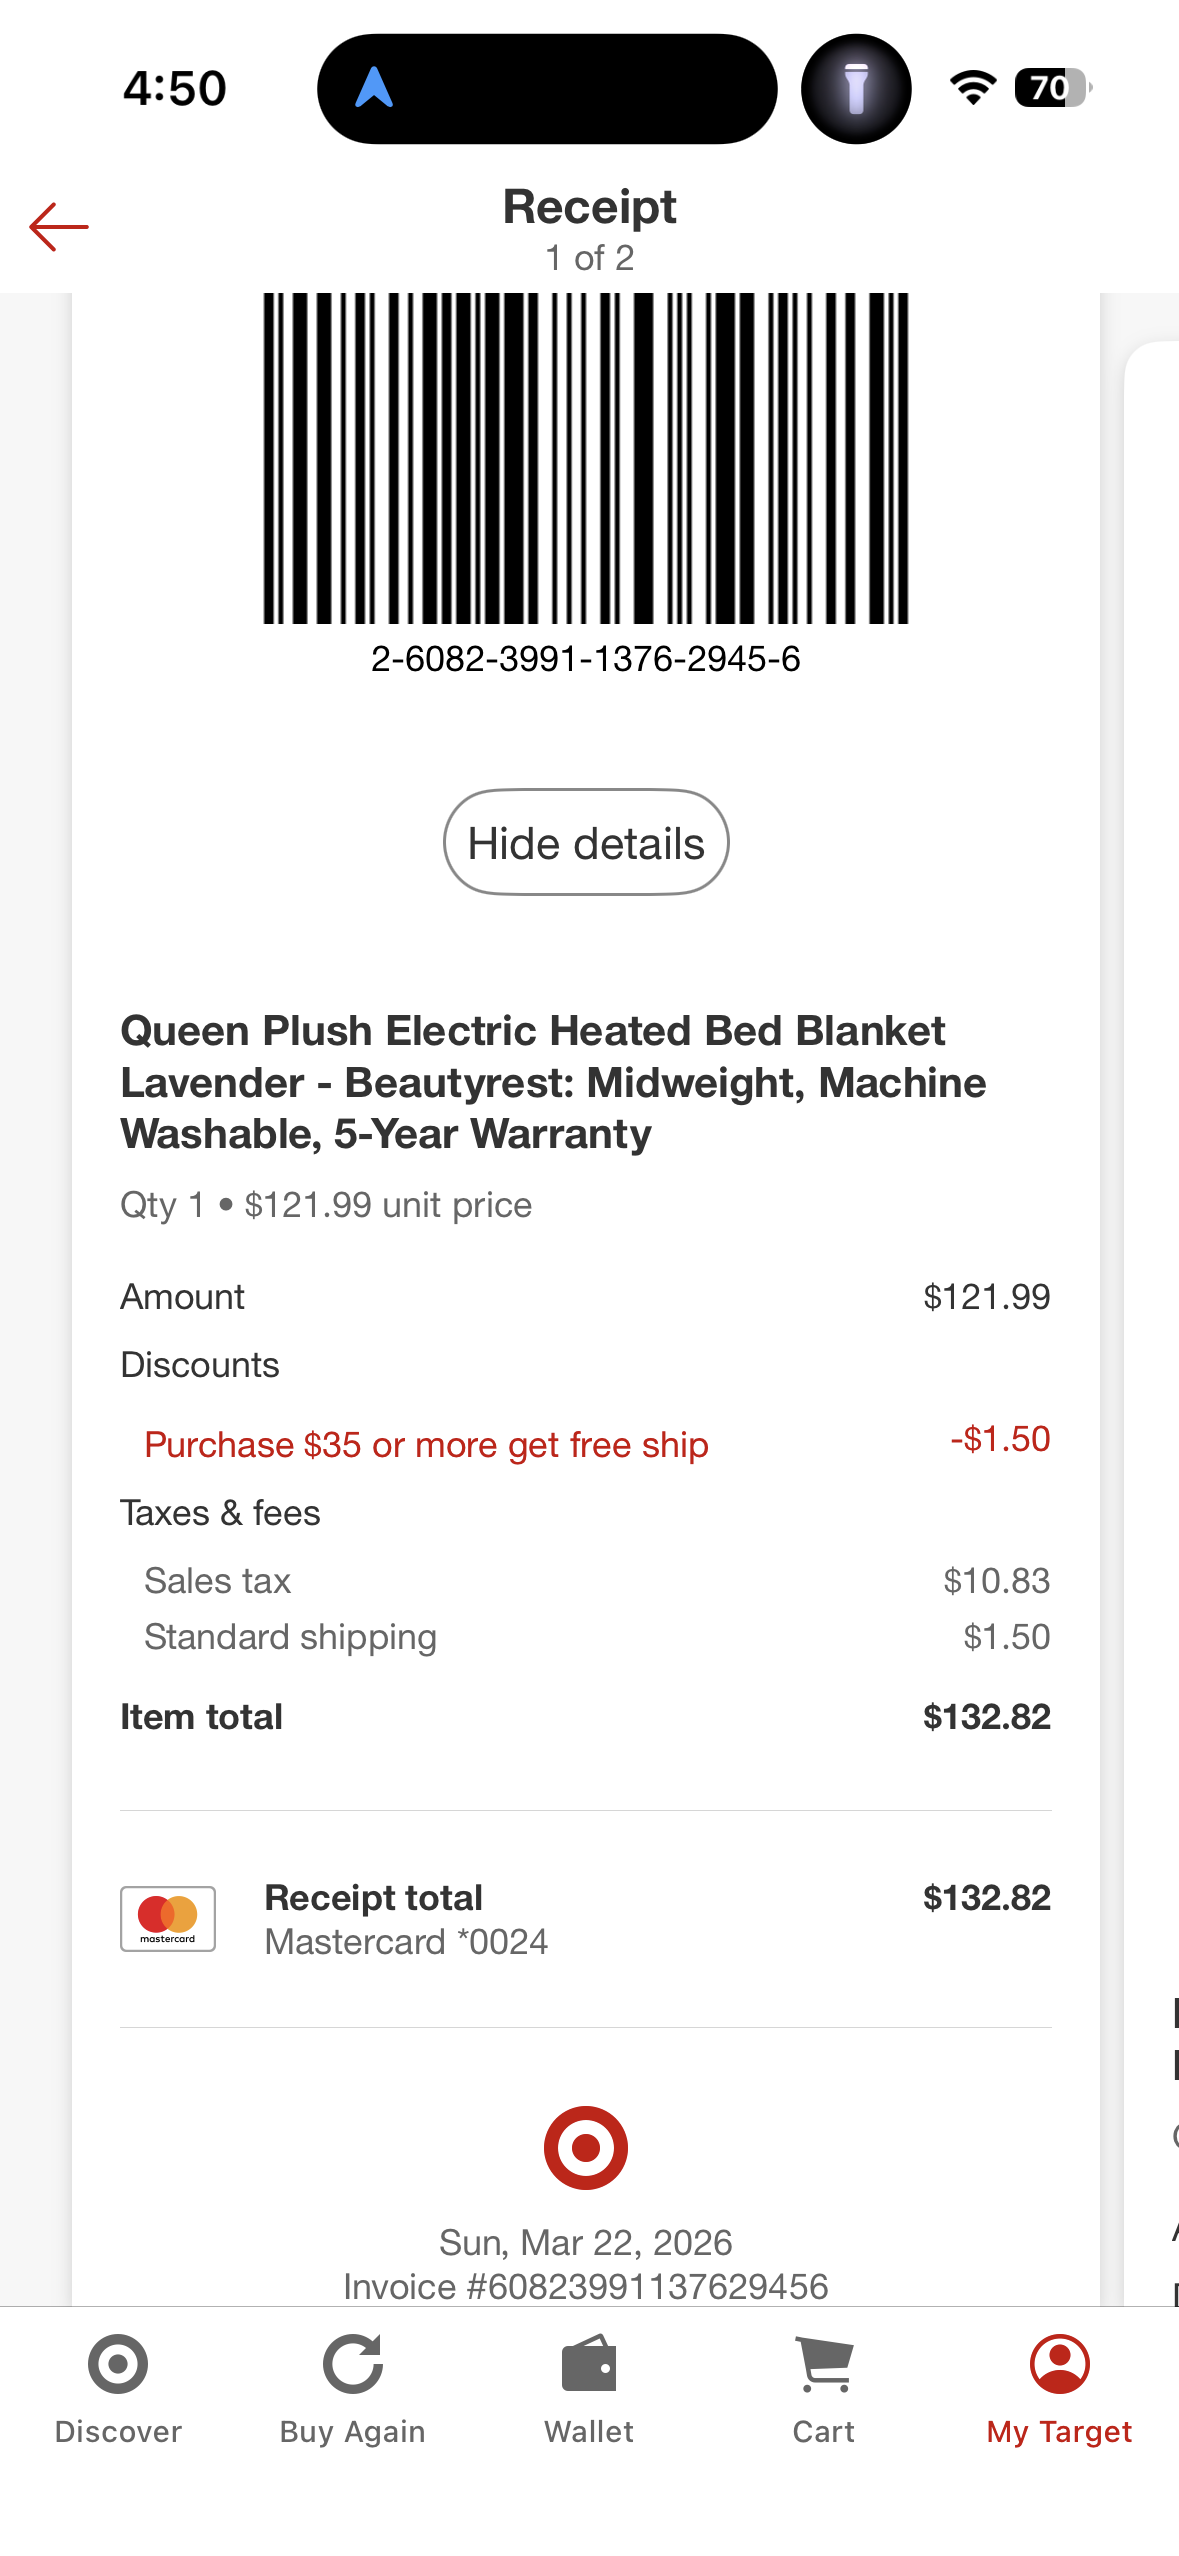Tap the Target bullseye logo
Screen dimensions: 1179x2556
(586, 2148)
